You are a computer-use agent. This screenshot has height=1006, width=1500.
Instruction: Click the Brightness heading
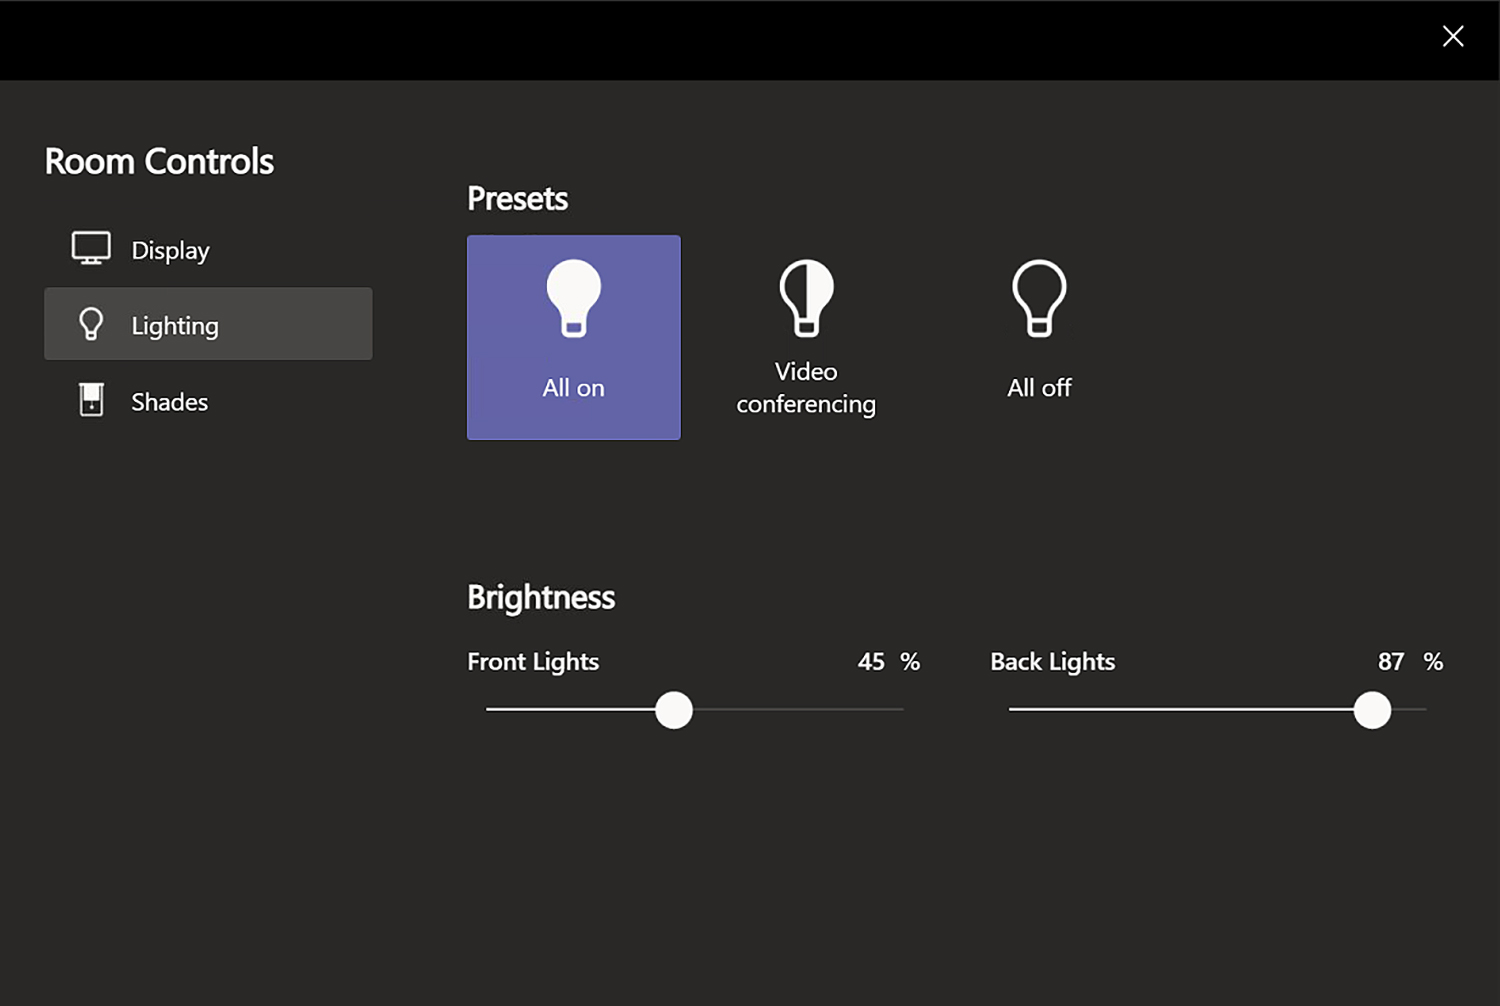pos(541,597)
